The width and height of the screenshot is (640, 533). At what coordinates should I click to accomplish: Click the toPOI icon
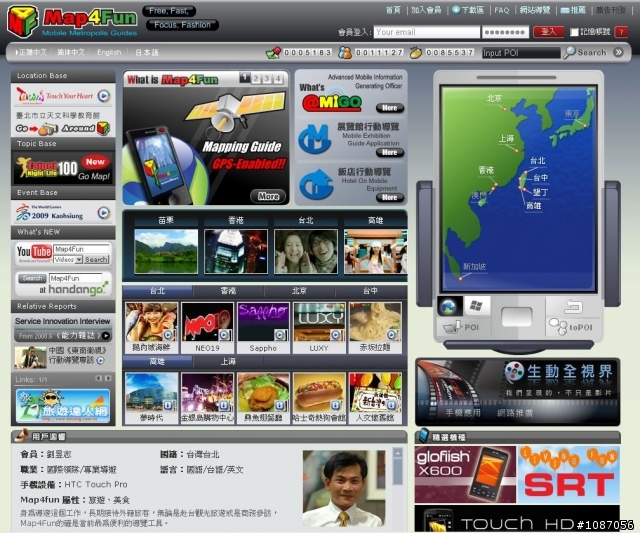(557, 326)
